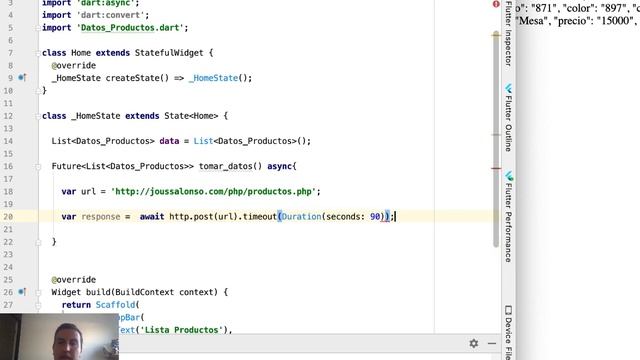Viewport: 640px width, 360px height.
Task: Click the 'data' variable name on line 14
Action: tap(169, 141)
